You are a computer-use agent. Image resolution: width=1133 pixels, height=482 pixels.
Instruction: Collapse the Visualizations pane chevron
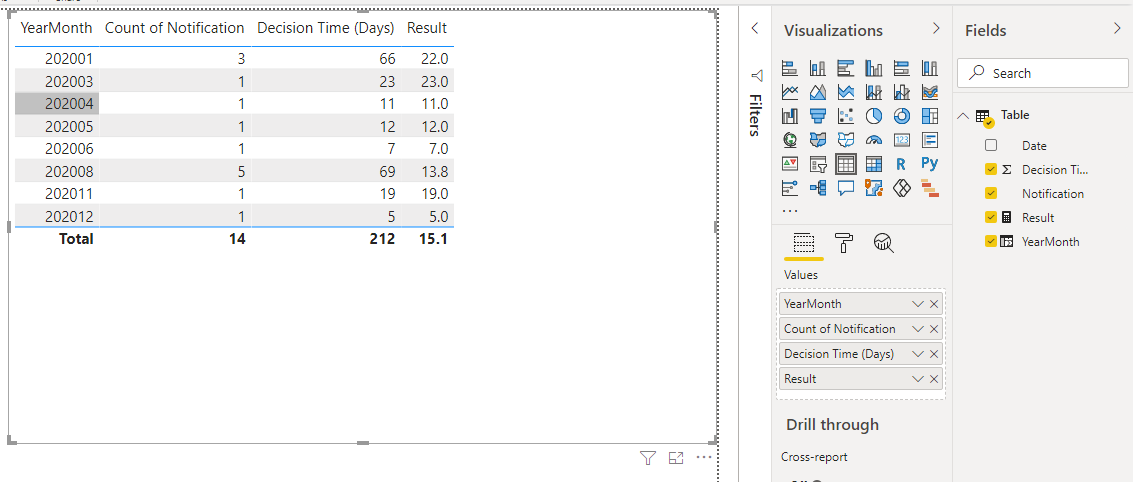coord(936,29)
